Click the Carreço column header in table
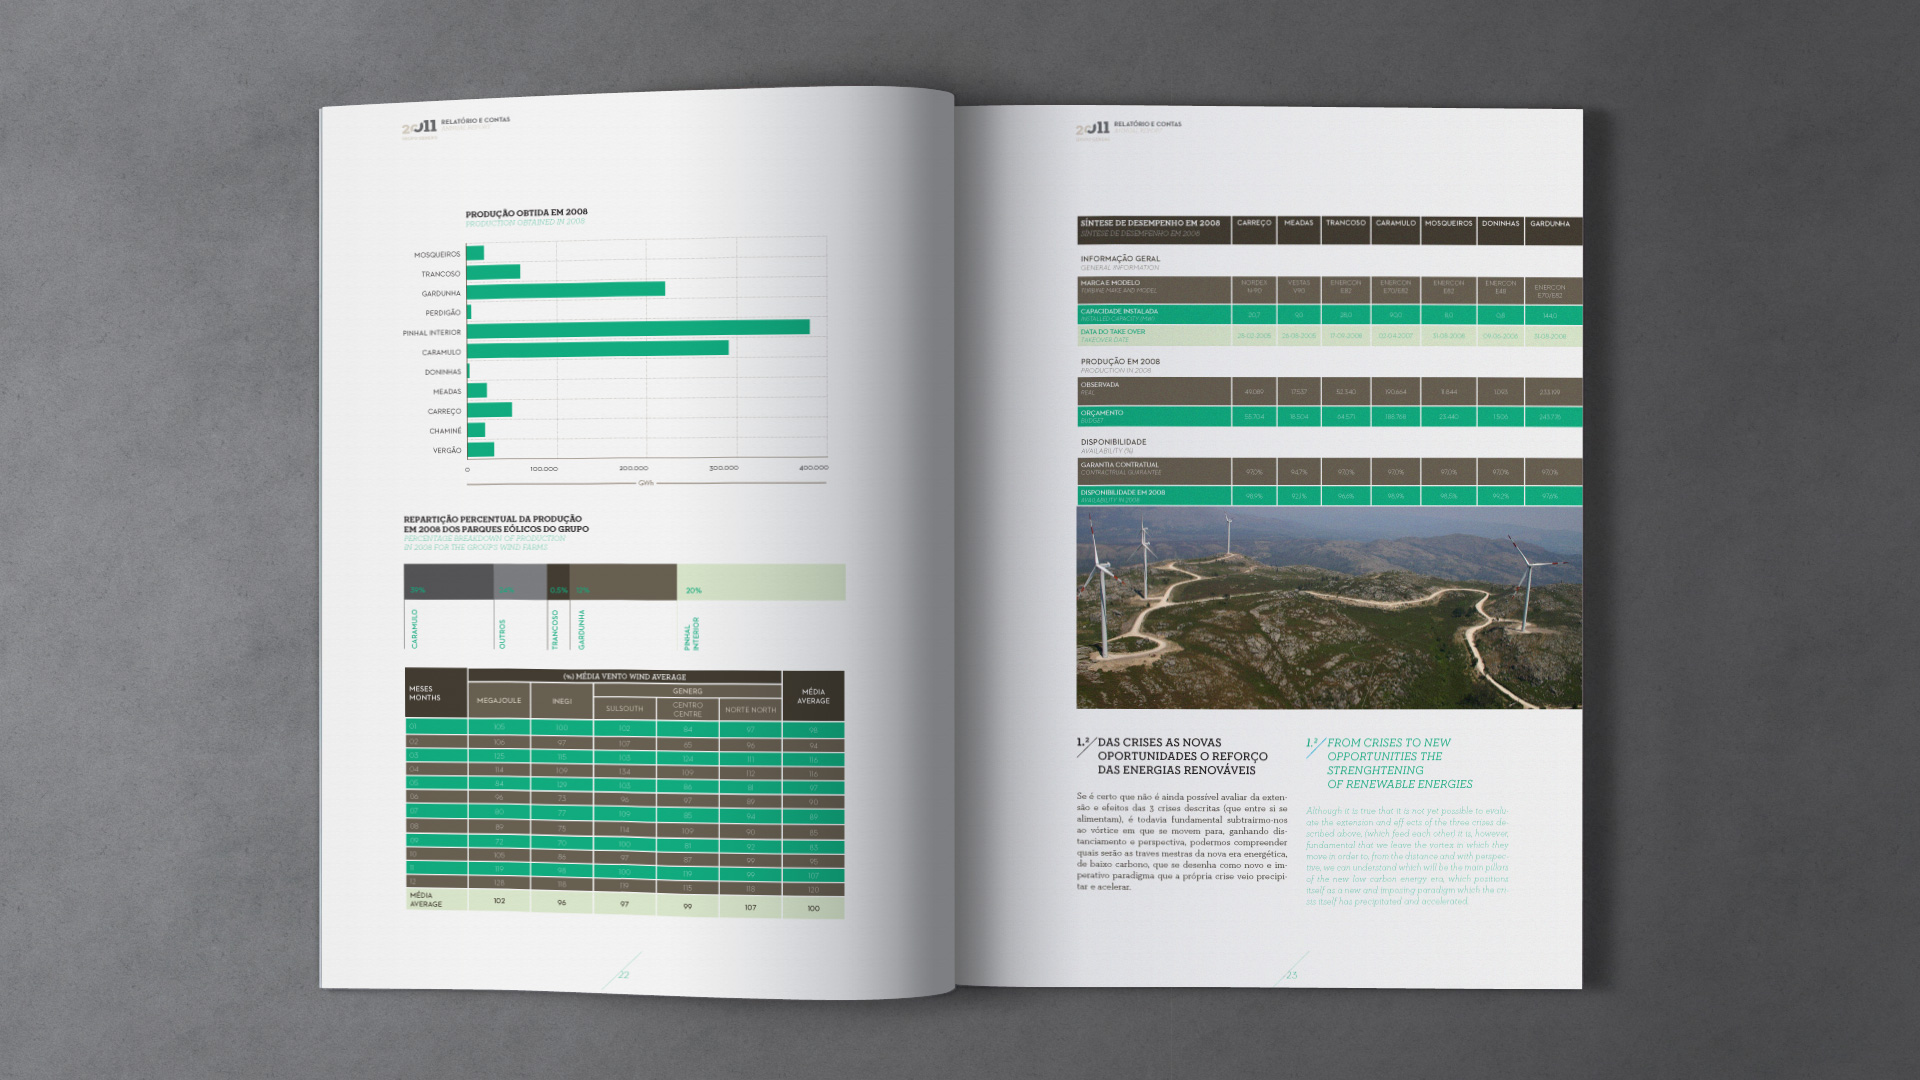Image resolution: width=1920 pixels, height=1080 pixels. pos(1253,224)
